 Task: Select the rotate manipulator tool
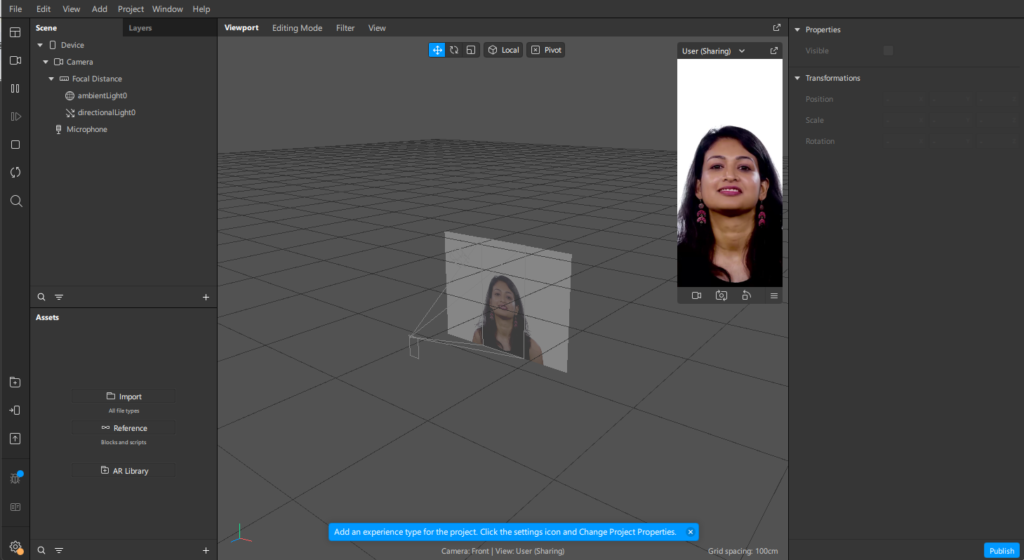tap(454, 50)
